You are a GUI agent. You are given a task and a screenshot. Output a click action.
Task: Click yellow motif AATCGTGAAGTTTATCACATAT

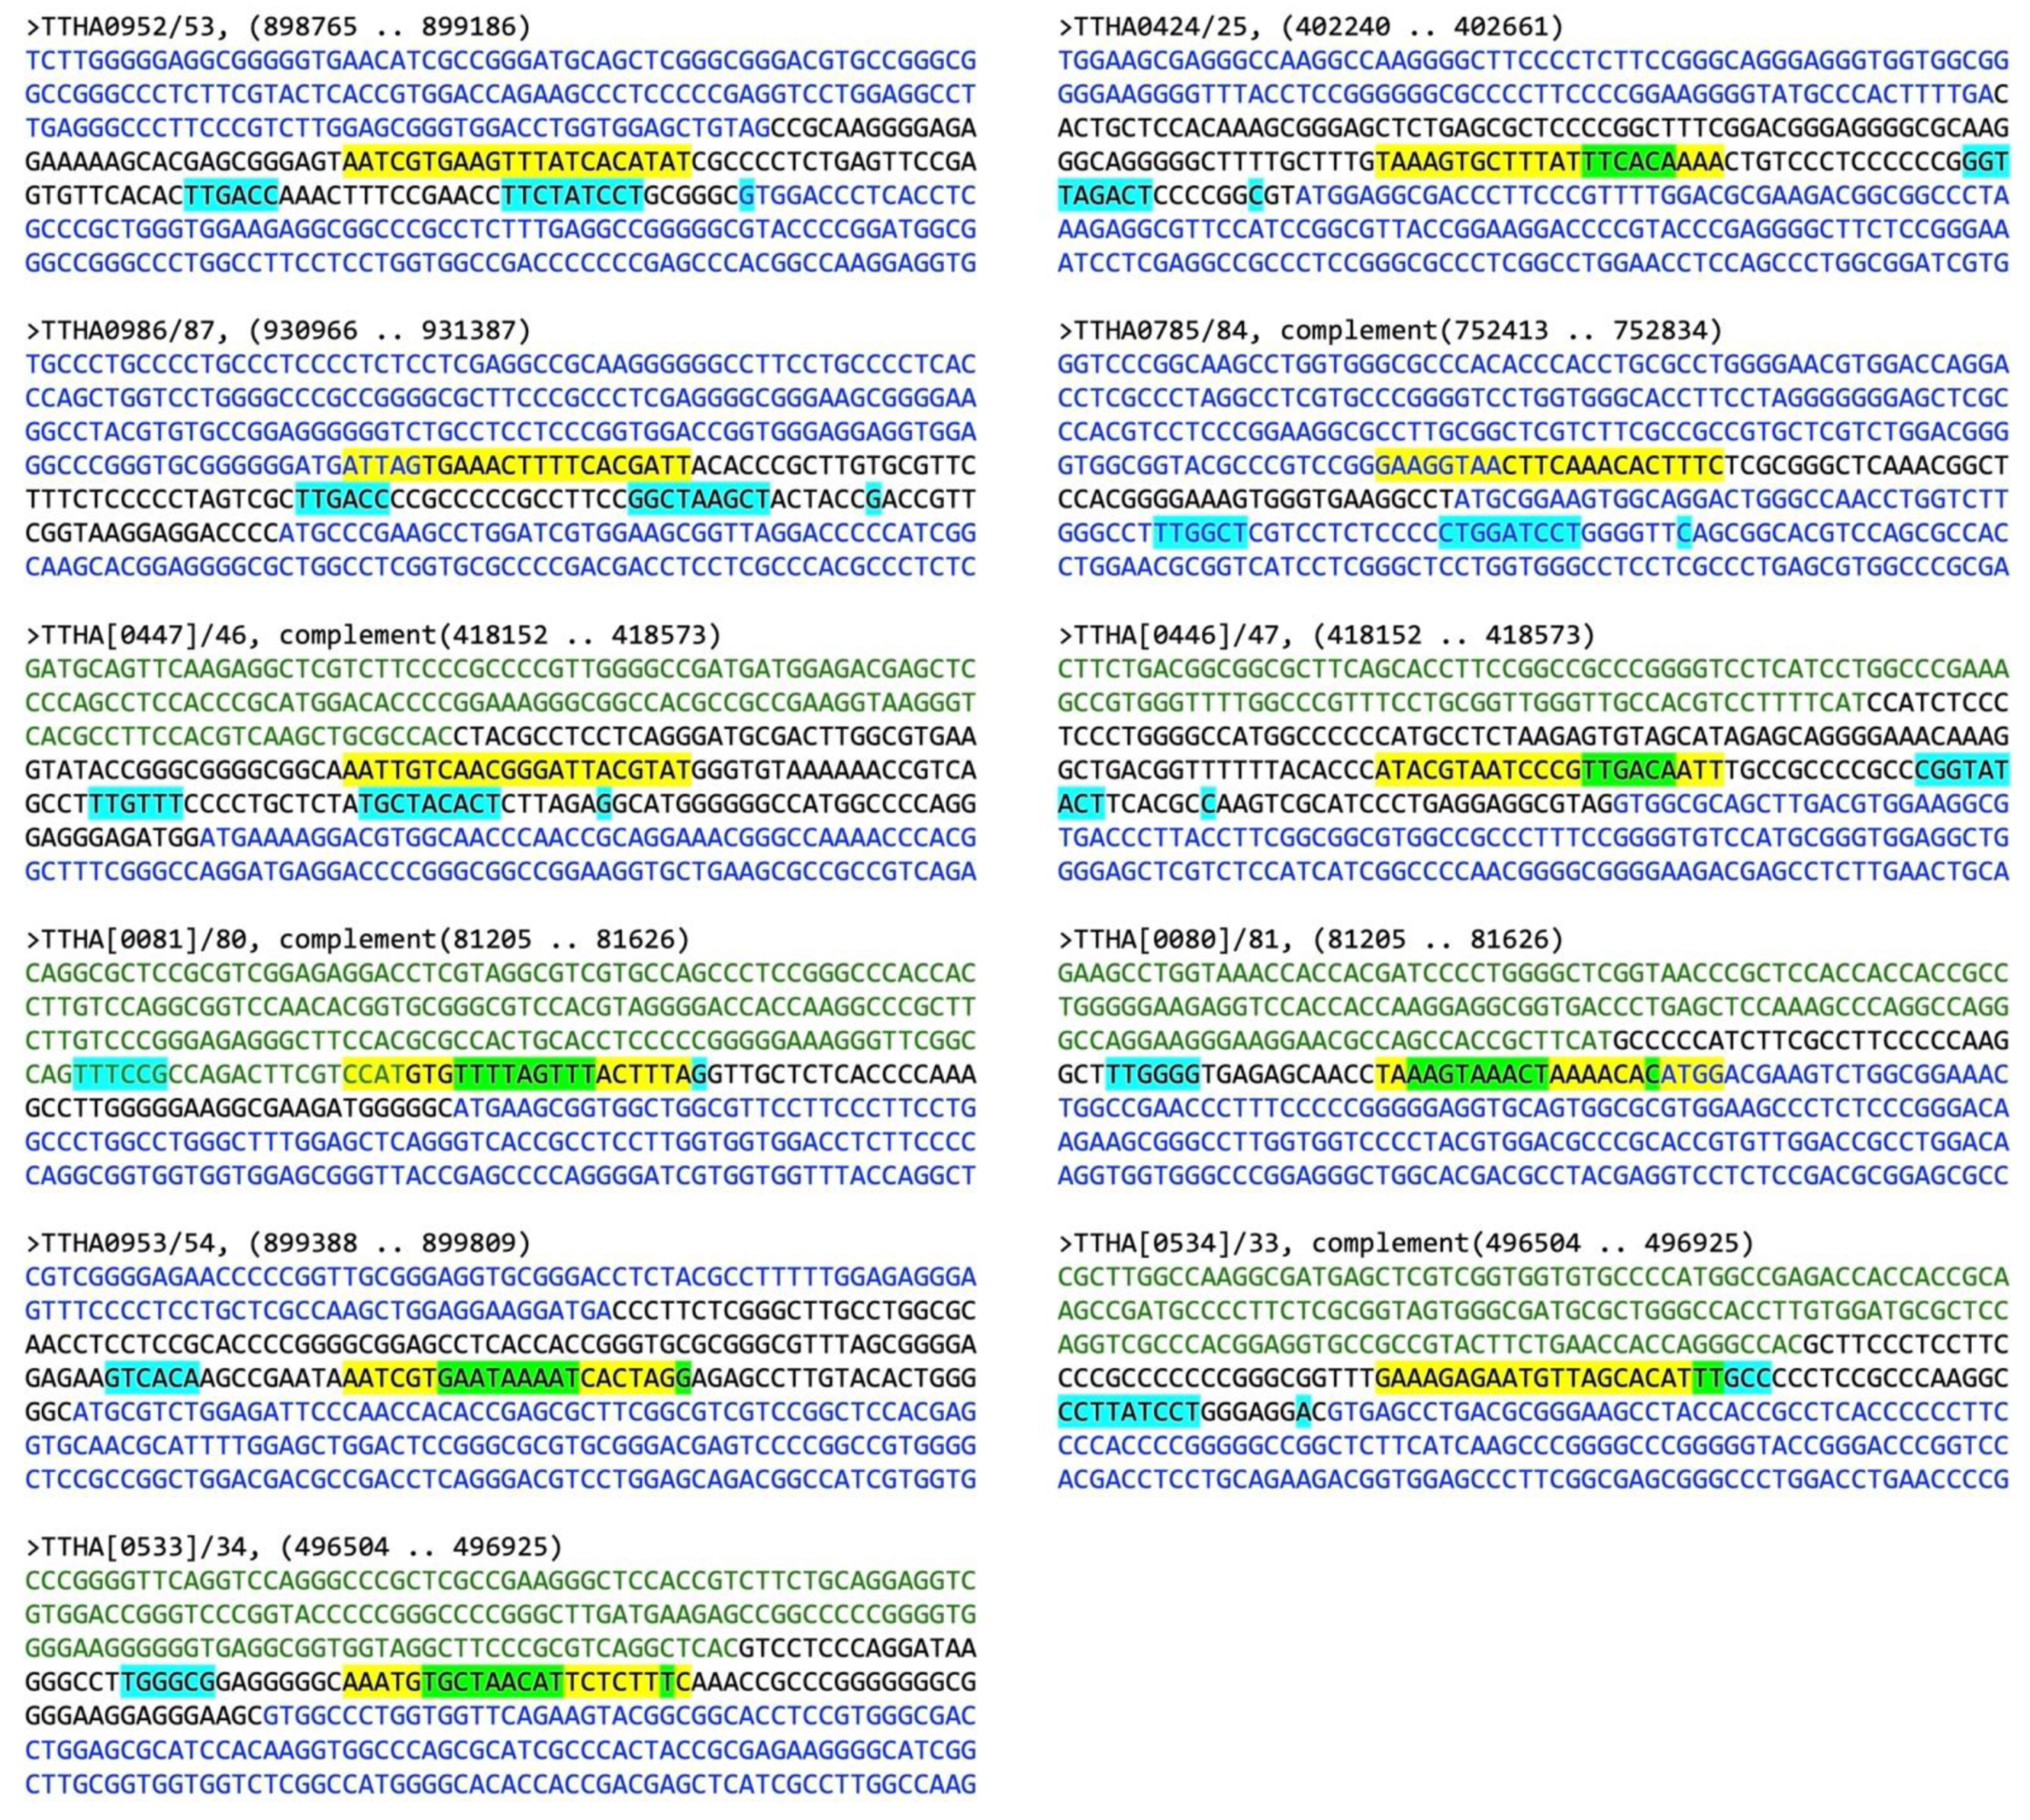click(516, 162)
